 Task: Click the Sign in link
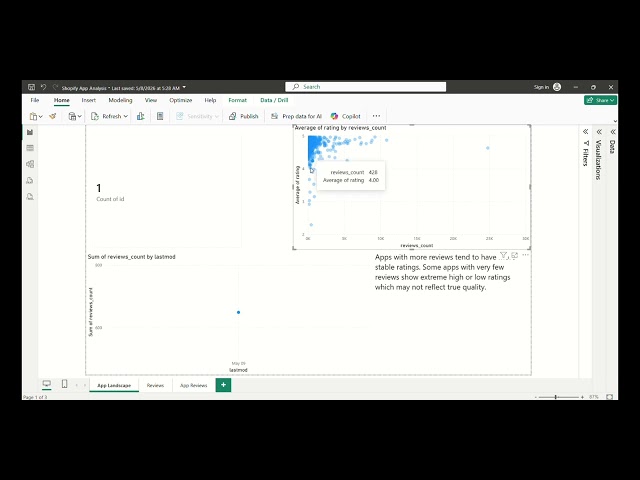[541, 87]
